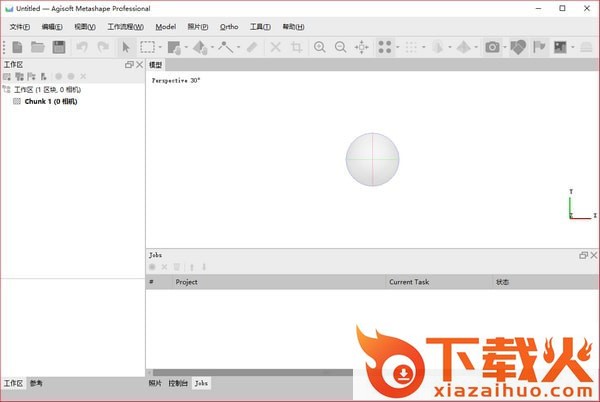Toggle Show Images thumbnail icon

560,47
